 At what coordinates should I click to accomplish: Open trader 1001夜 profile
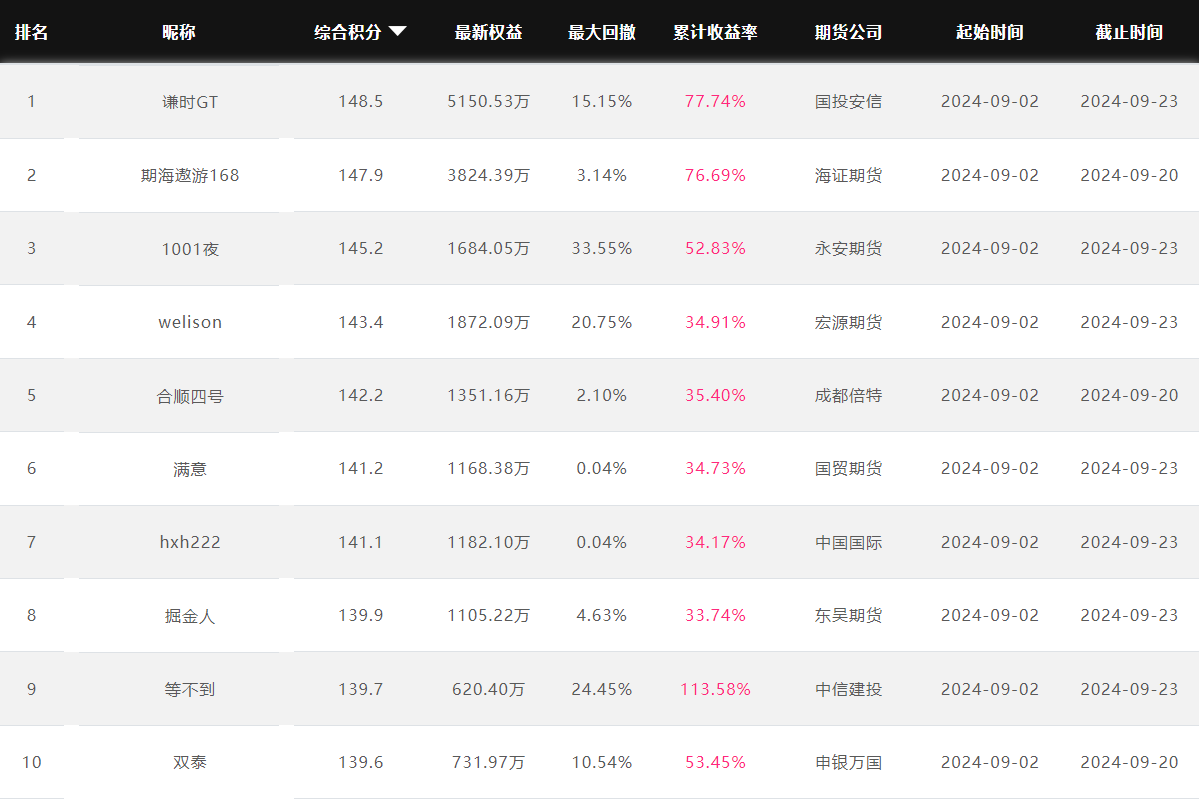tap(190, 248)
